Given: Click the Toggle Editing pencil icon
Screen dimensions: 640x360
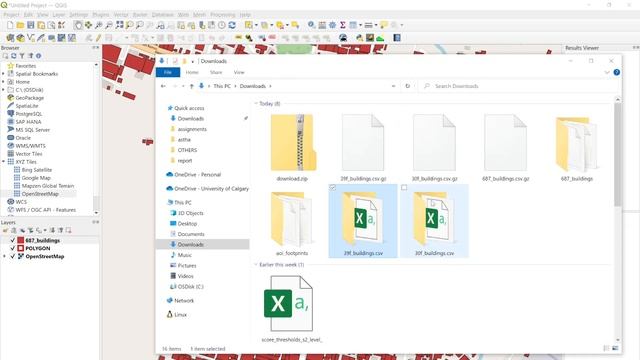Looking at the screenshot, I should click(x=98, y=38).
